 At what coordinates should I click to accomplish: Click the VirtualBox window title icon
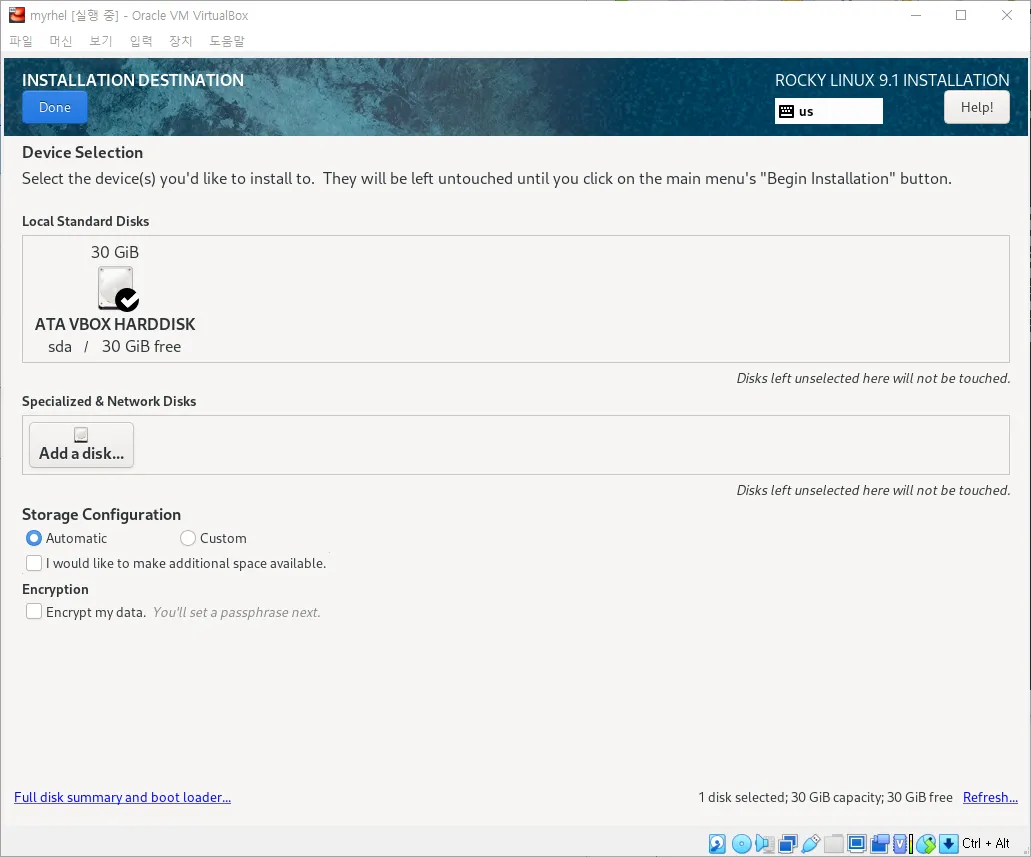(16, 14)
